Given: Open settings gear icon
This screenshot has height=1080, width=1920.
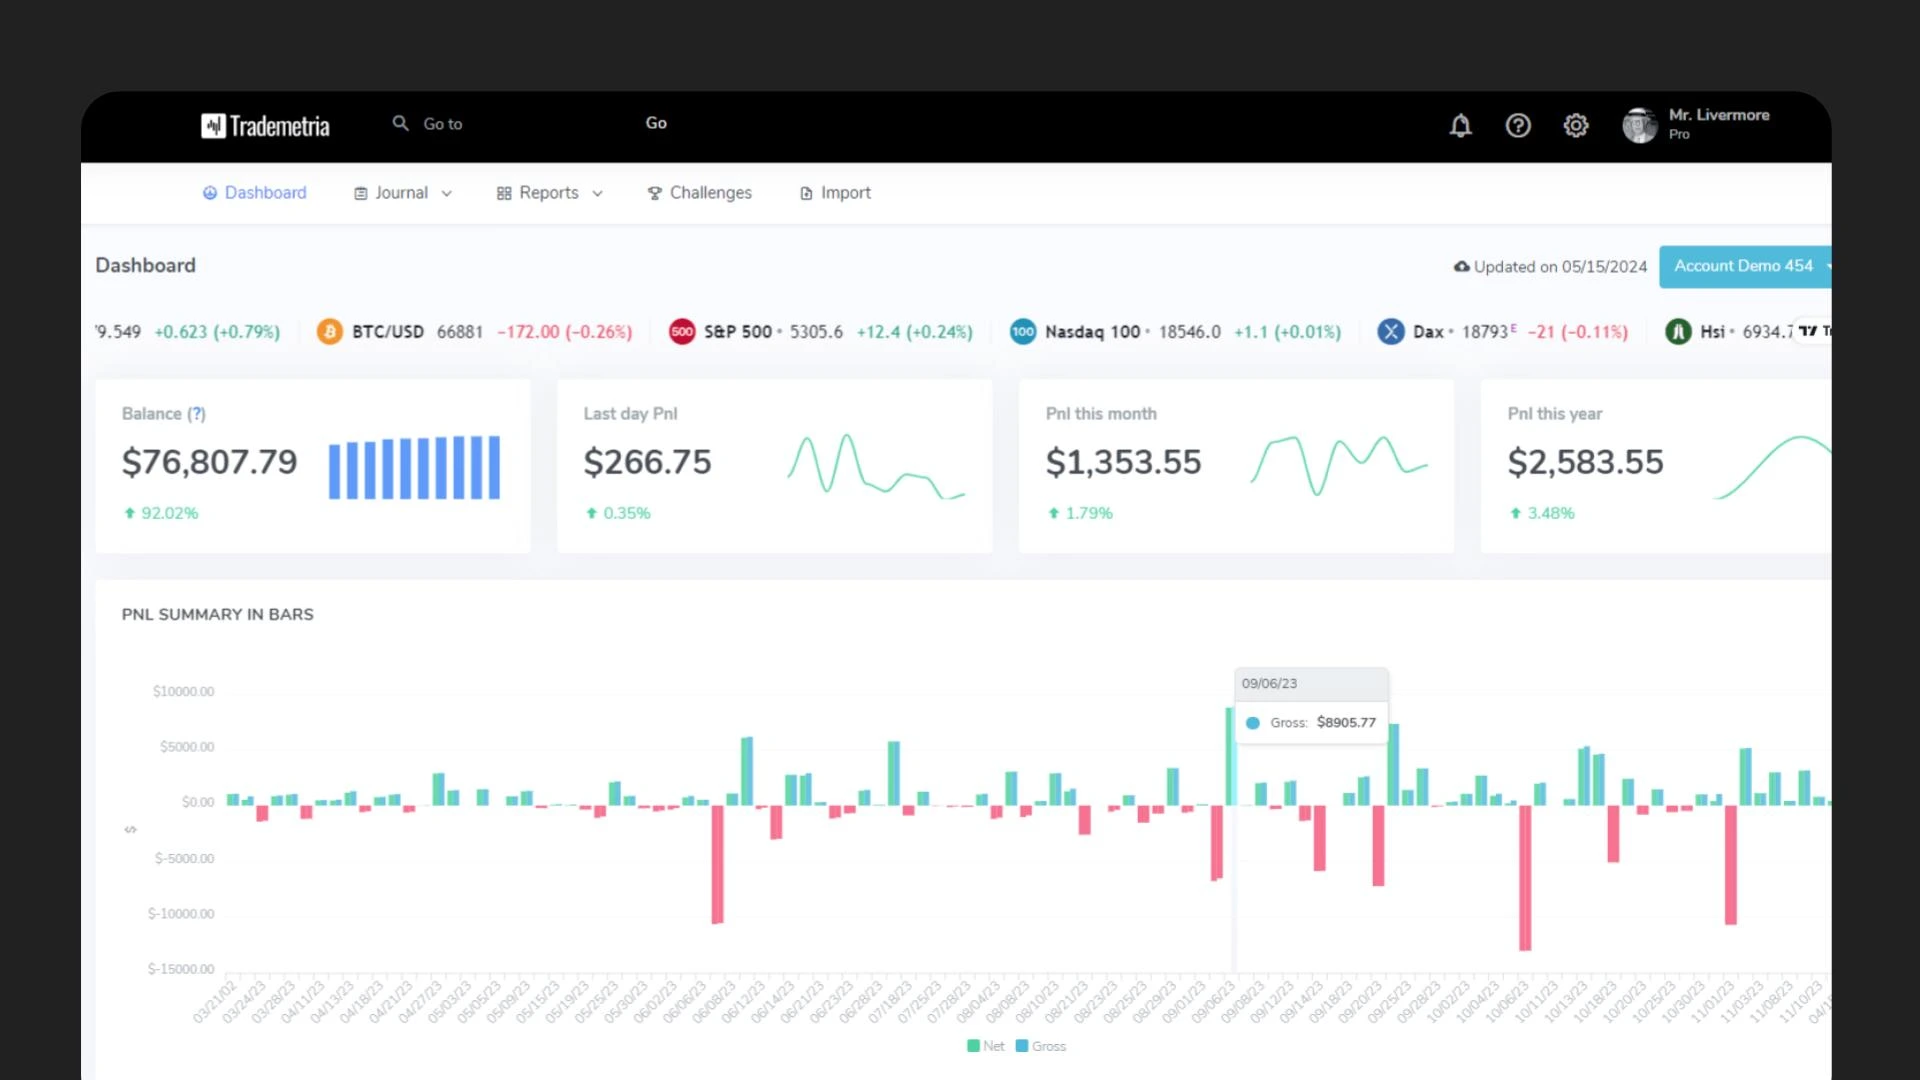Looking at the screenshot, I should click(1576, 126).
